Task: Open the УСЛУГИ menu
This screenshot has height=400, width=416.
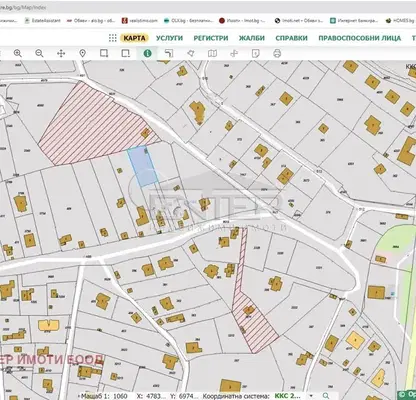Action: click(x=170, y=38)
